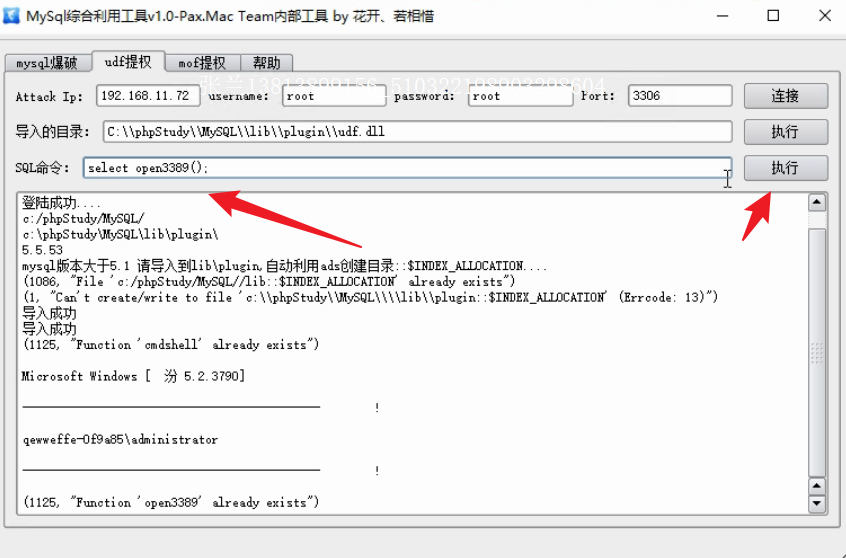
Task: Click the 连接 connect button
Action: [786, 96]
